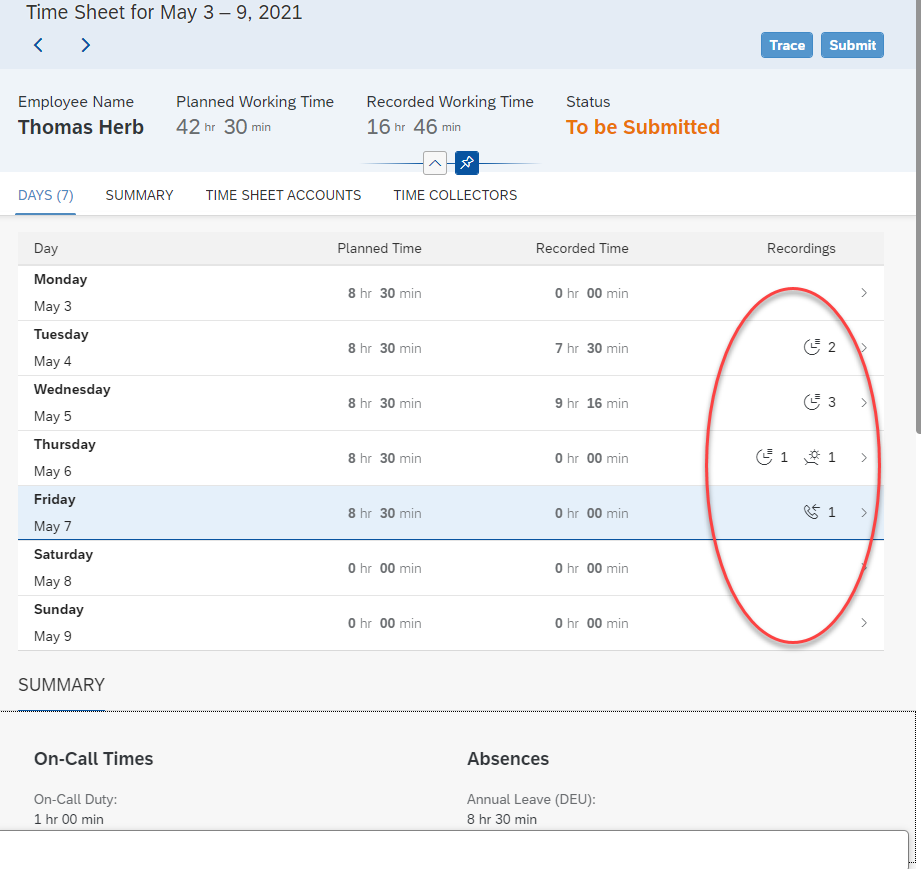Select the highlighted Friday day label

point(55,499)
